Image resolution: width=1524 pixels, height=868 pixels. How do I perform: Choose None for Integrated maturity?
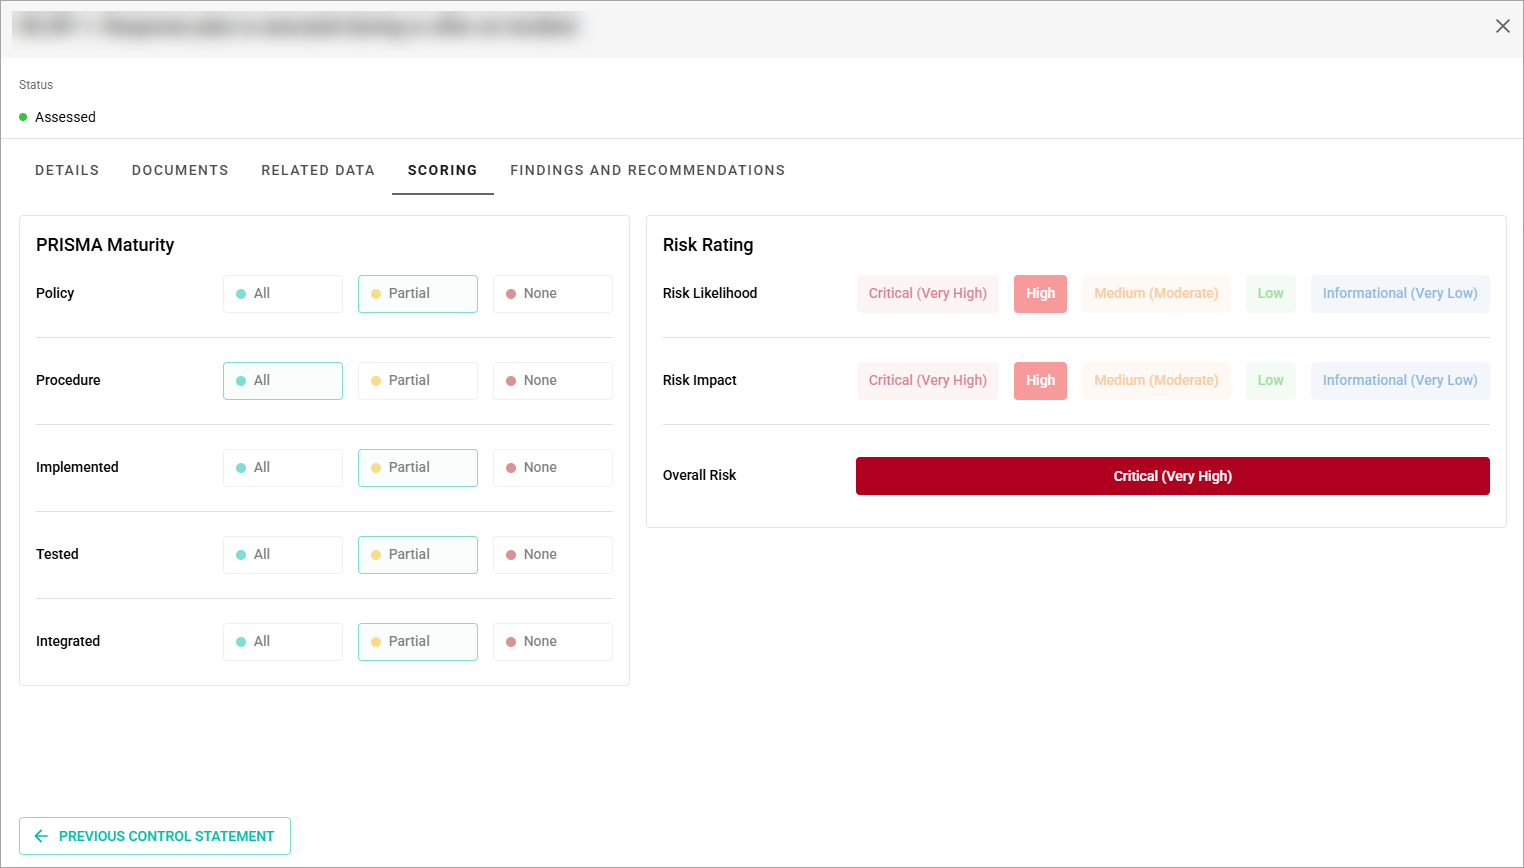[x=553, y=642]
